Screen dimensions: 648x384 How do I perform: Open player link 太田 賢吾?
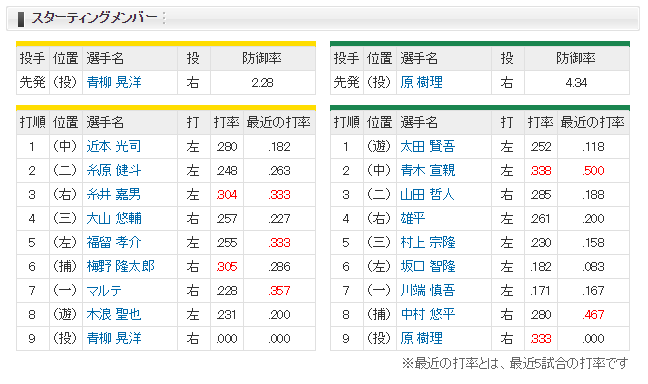428,146
